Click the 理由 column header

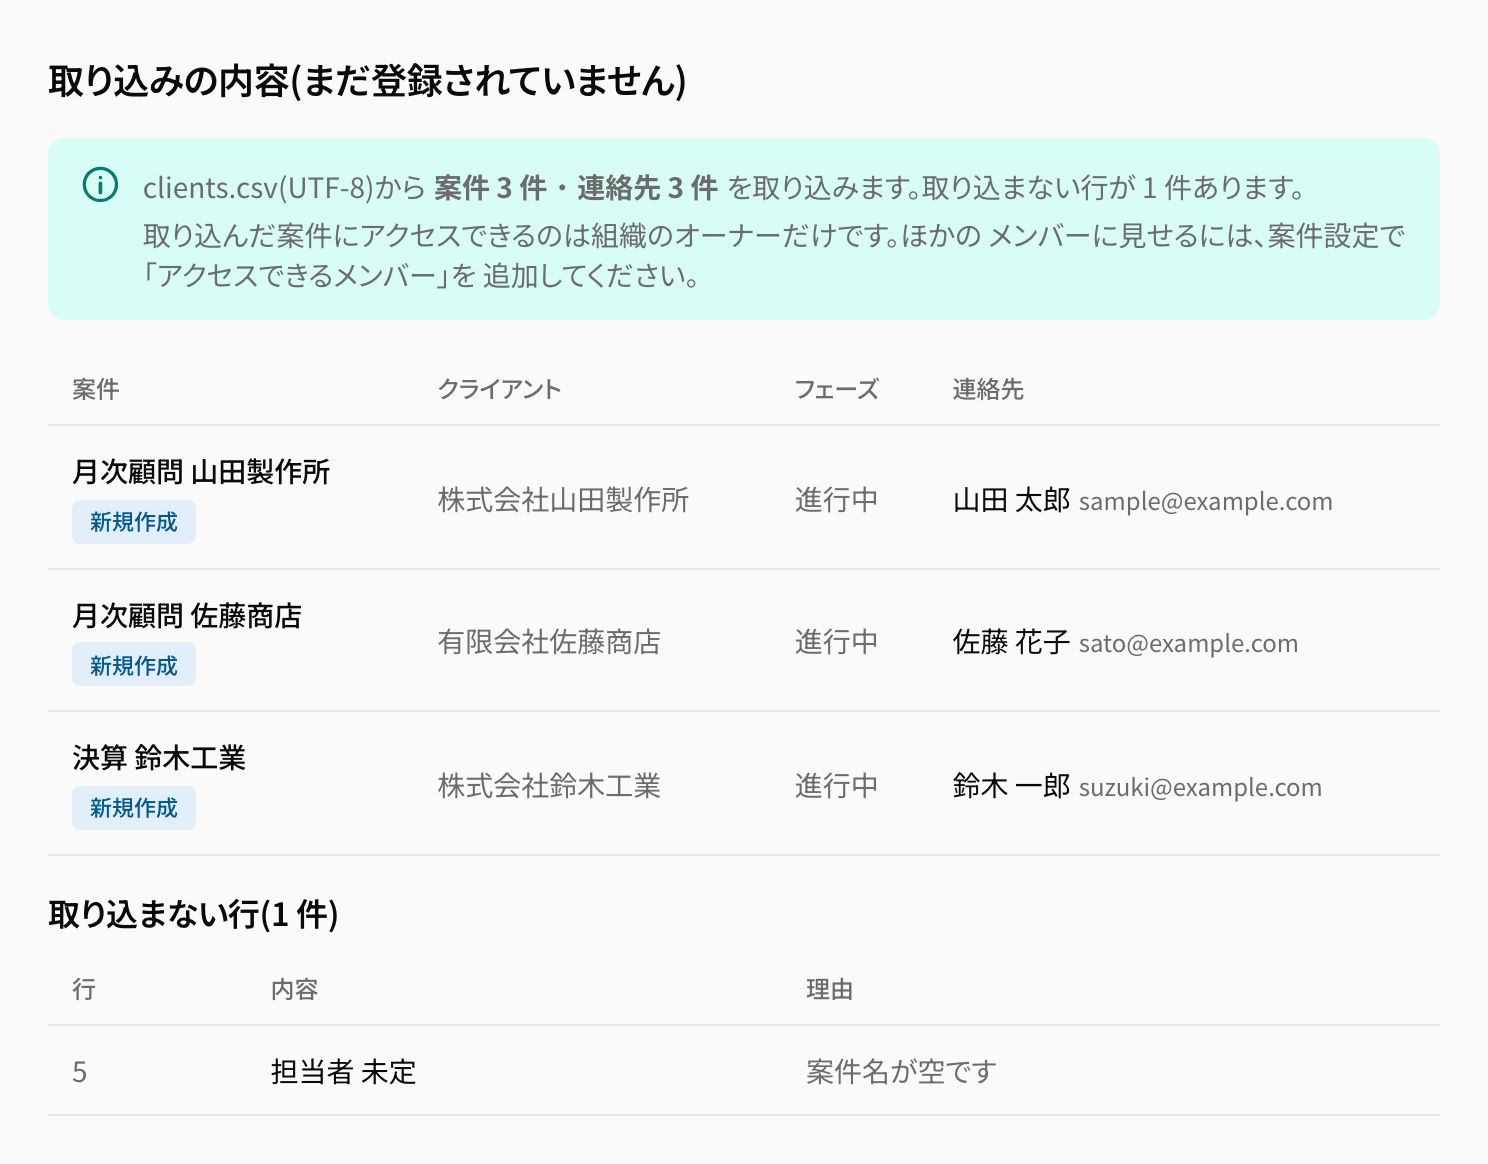point(830,989)
